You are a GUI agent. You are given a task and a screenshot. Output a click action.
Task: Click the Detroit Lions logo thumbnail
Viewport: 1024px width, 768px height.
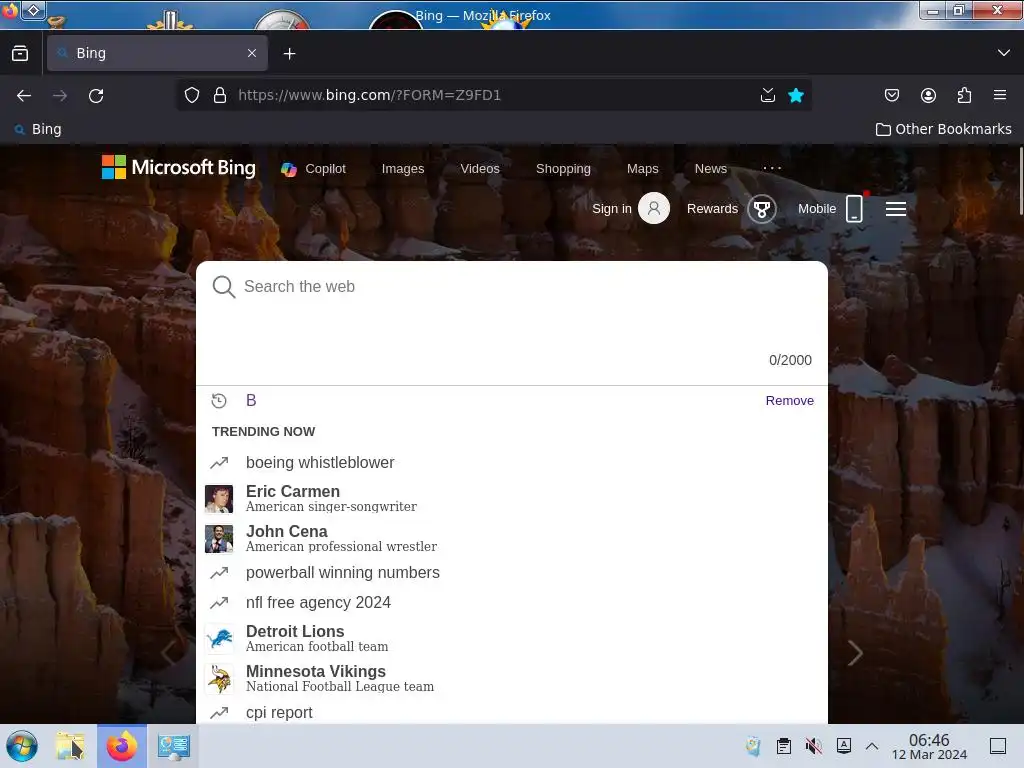(x=219, y=639)
